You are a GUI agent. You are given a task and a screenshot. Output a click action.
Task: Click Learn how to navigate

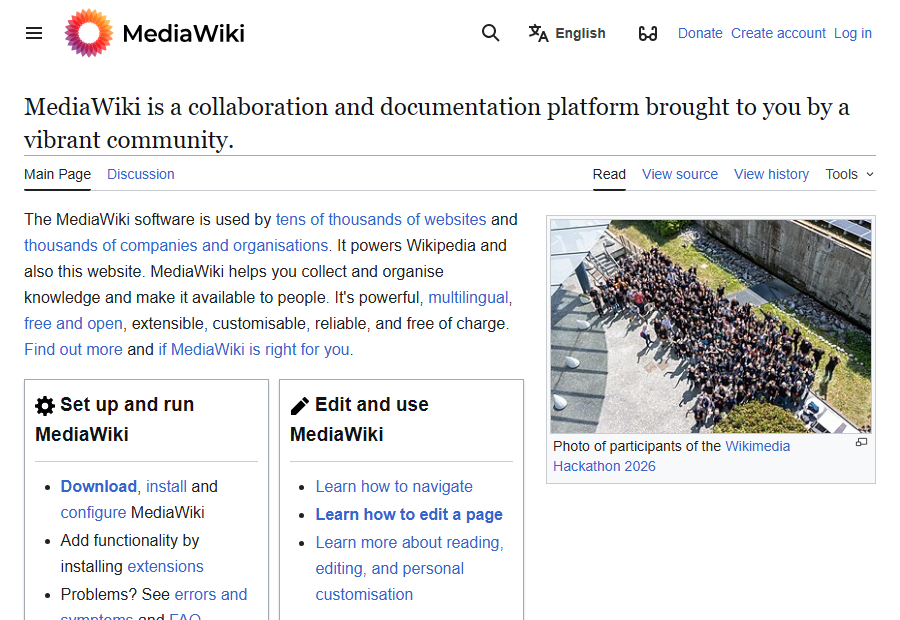coord(394,486)
